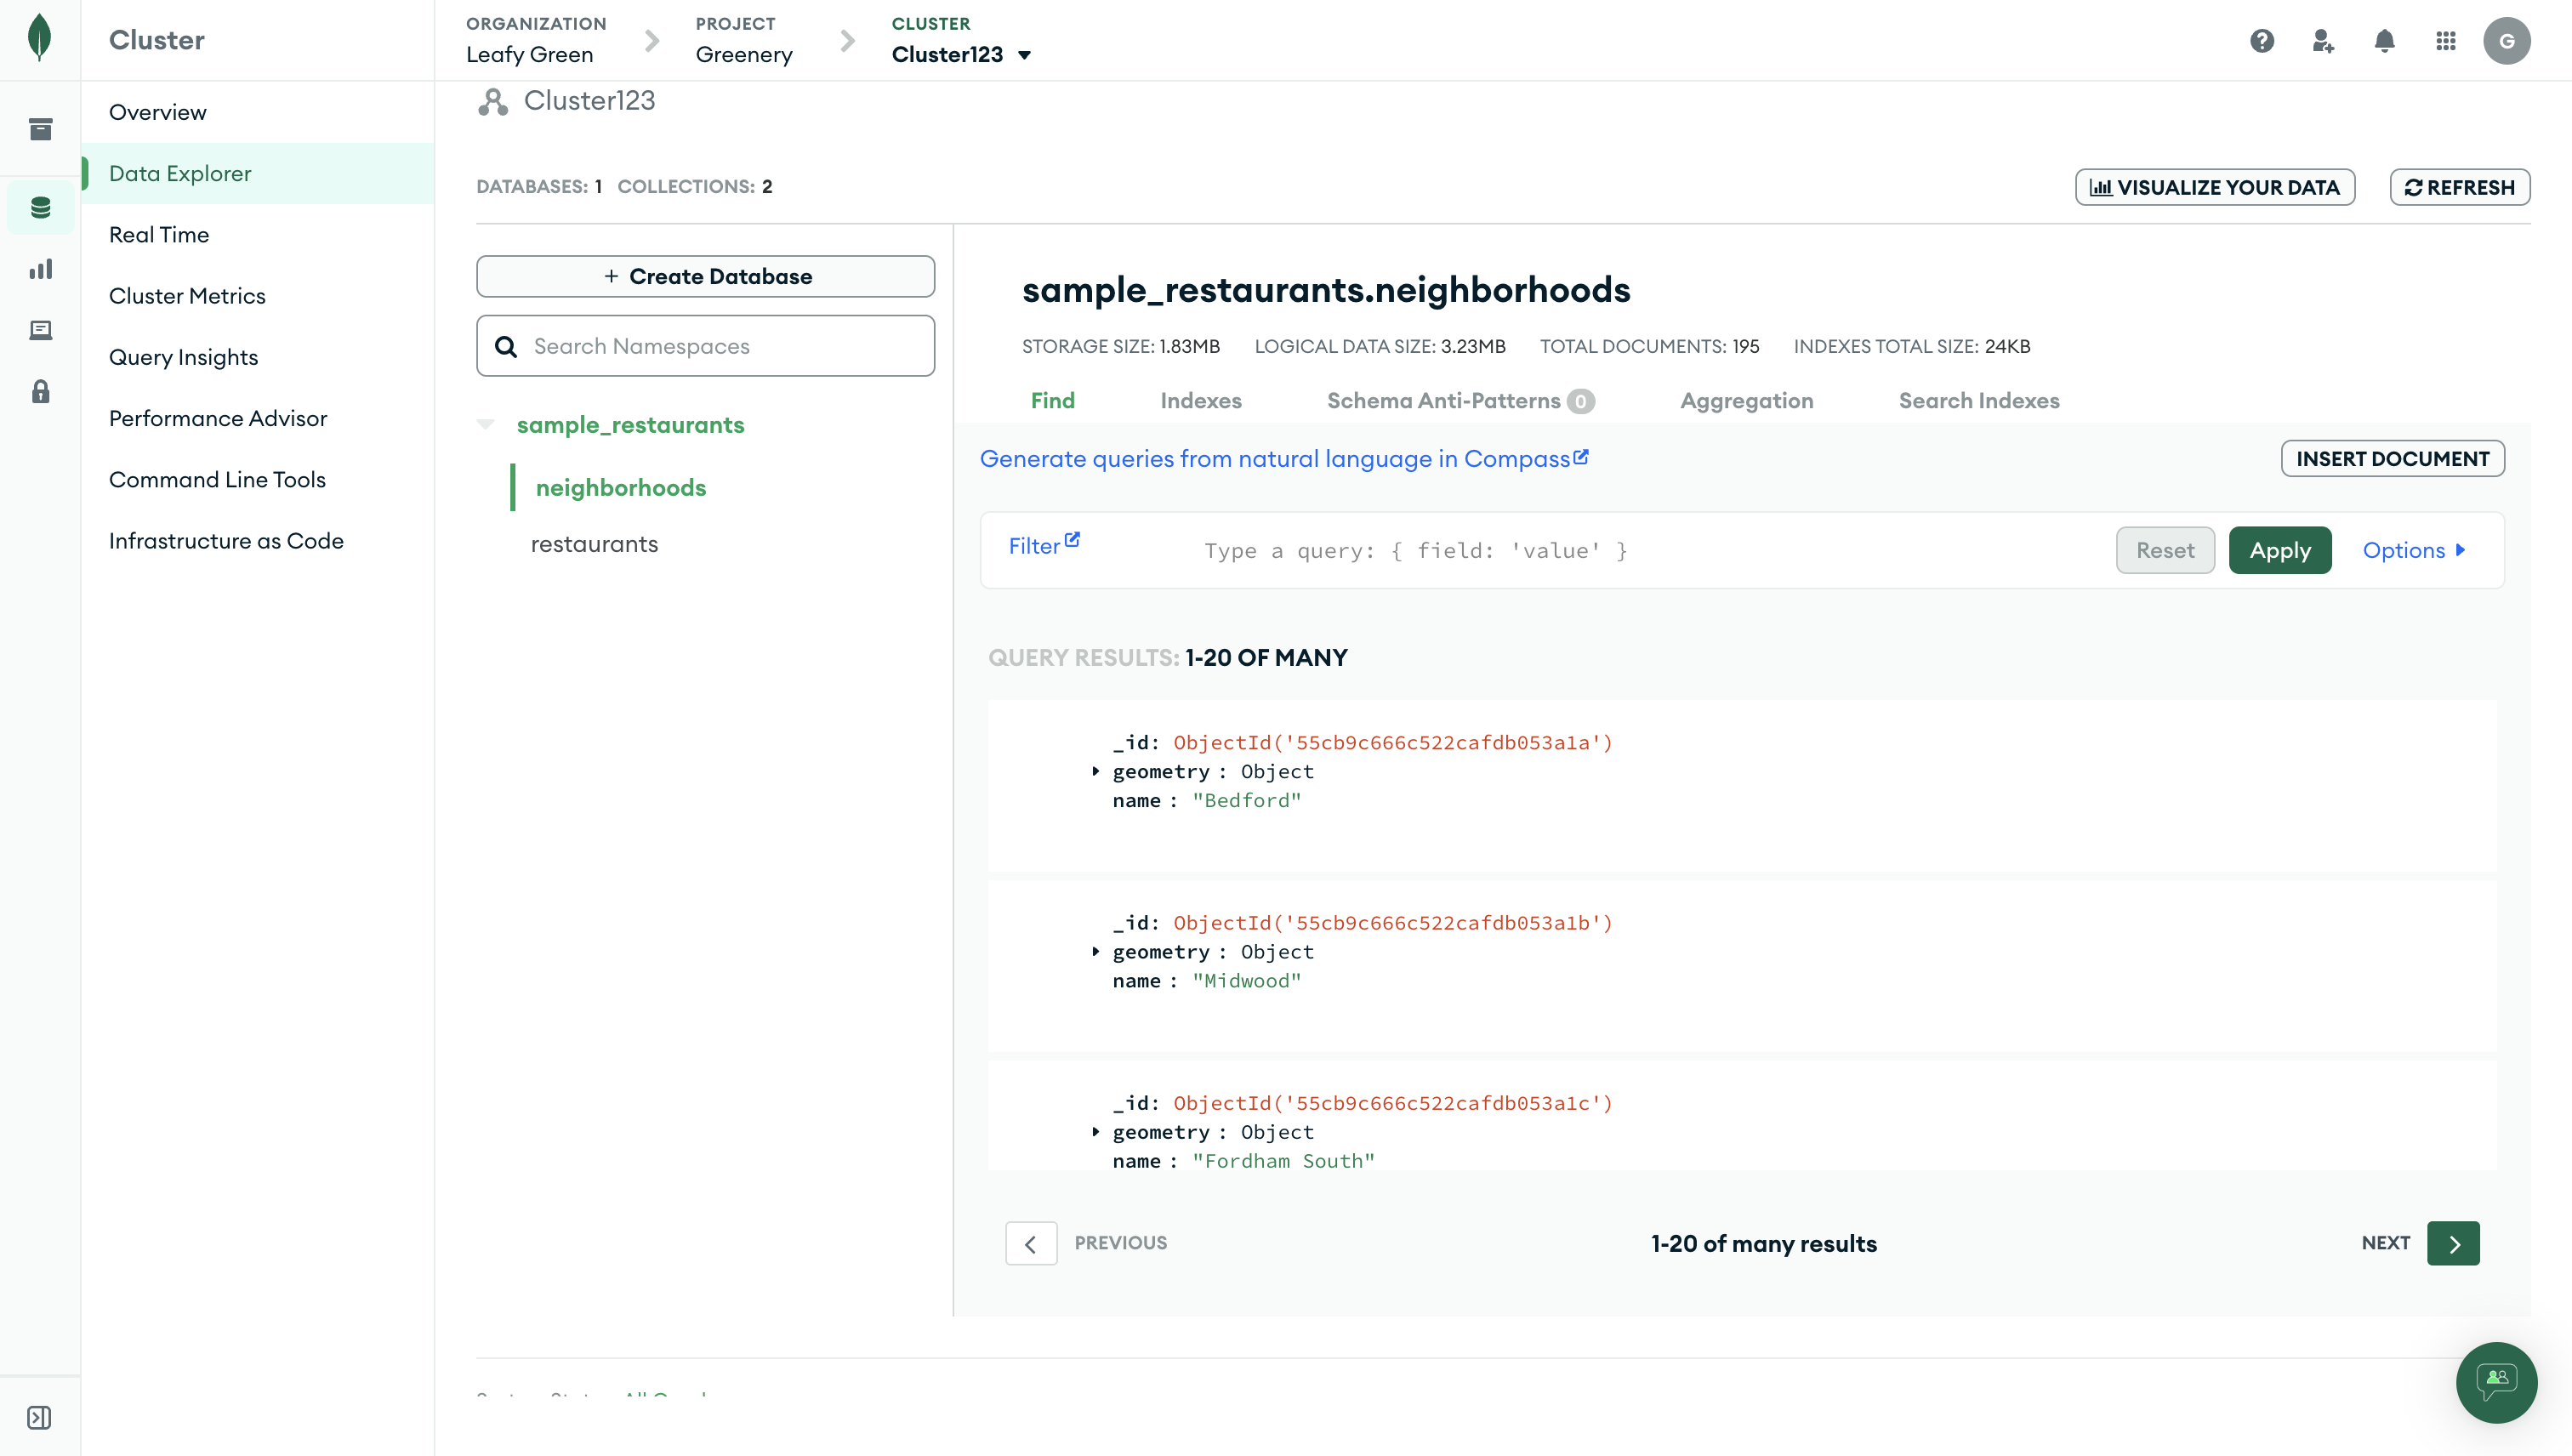Open Real Time menu item
The width and height of the screenshot is (2572, 1456).
tap(258, 234)
